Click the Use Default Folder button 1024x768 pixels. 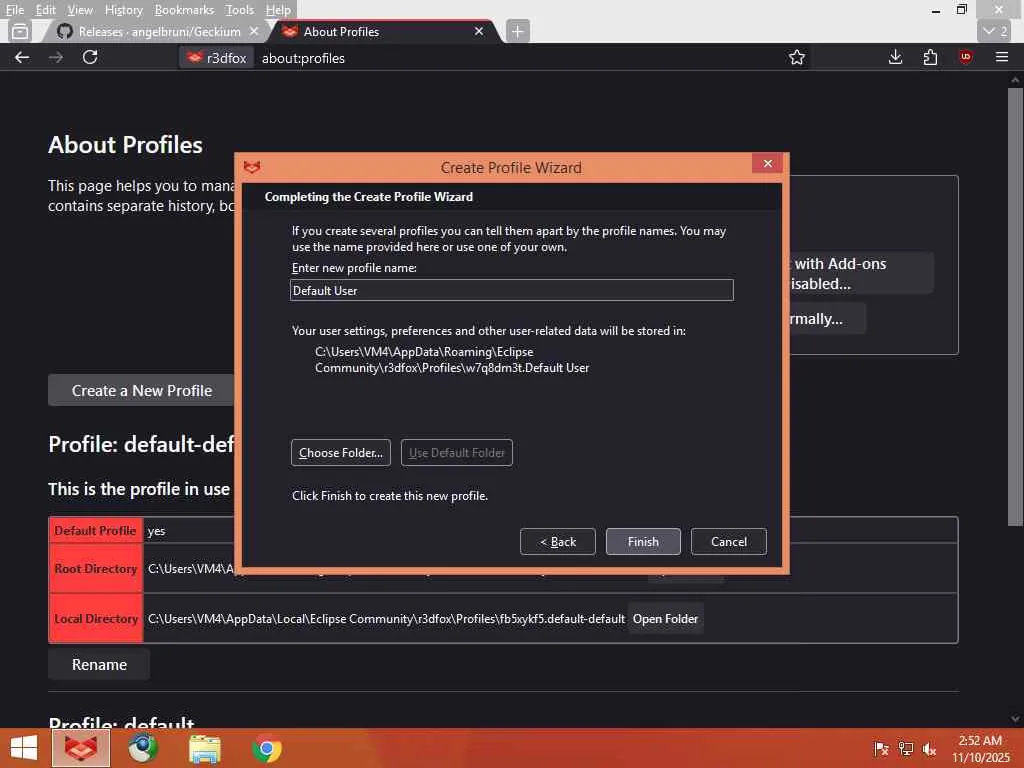coord(456,453)
